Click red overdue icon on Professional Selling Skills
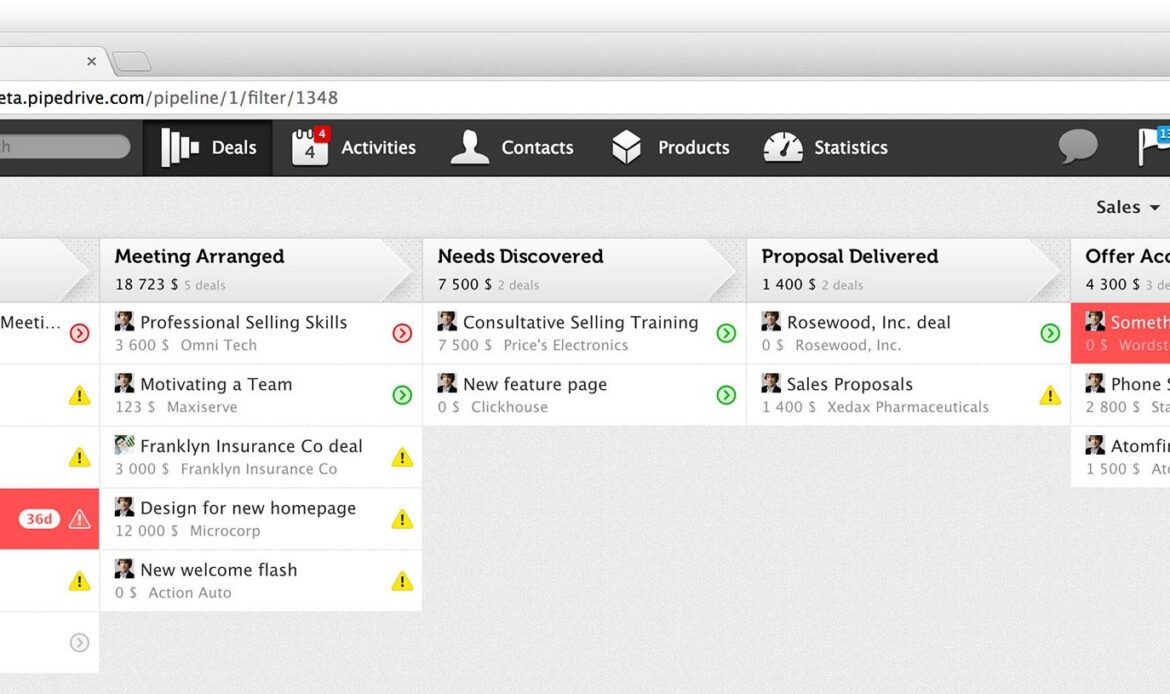Image resolution: width=1170 pixels, height=694 pixels. 402,333
